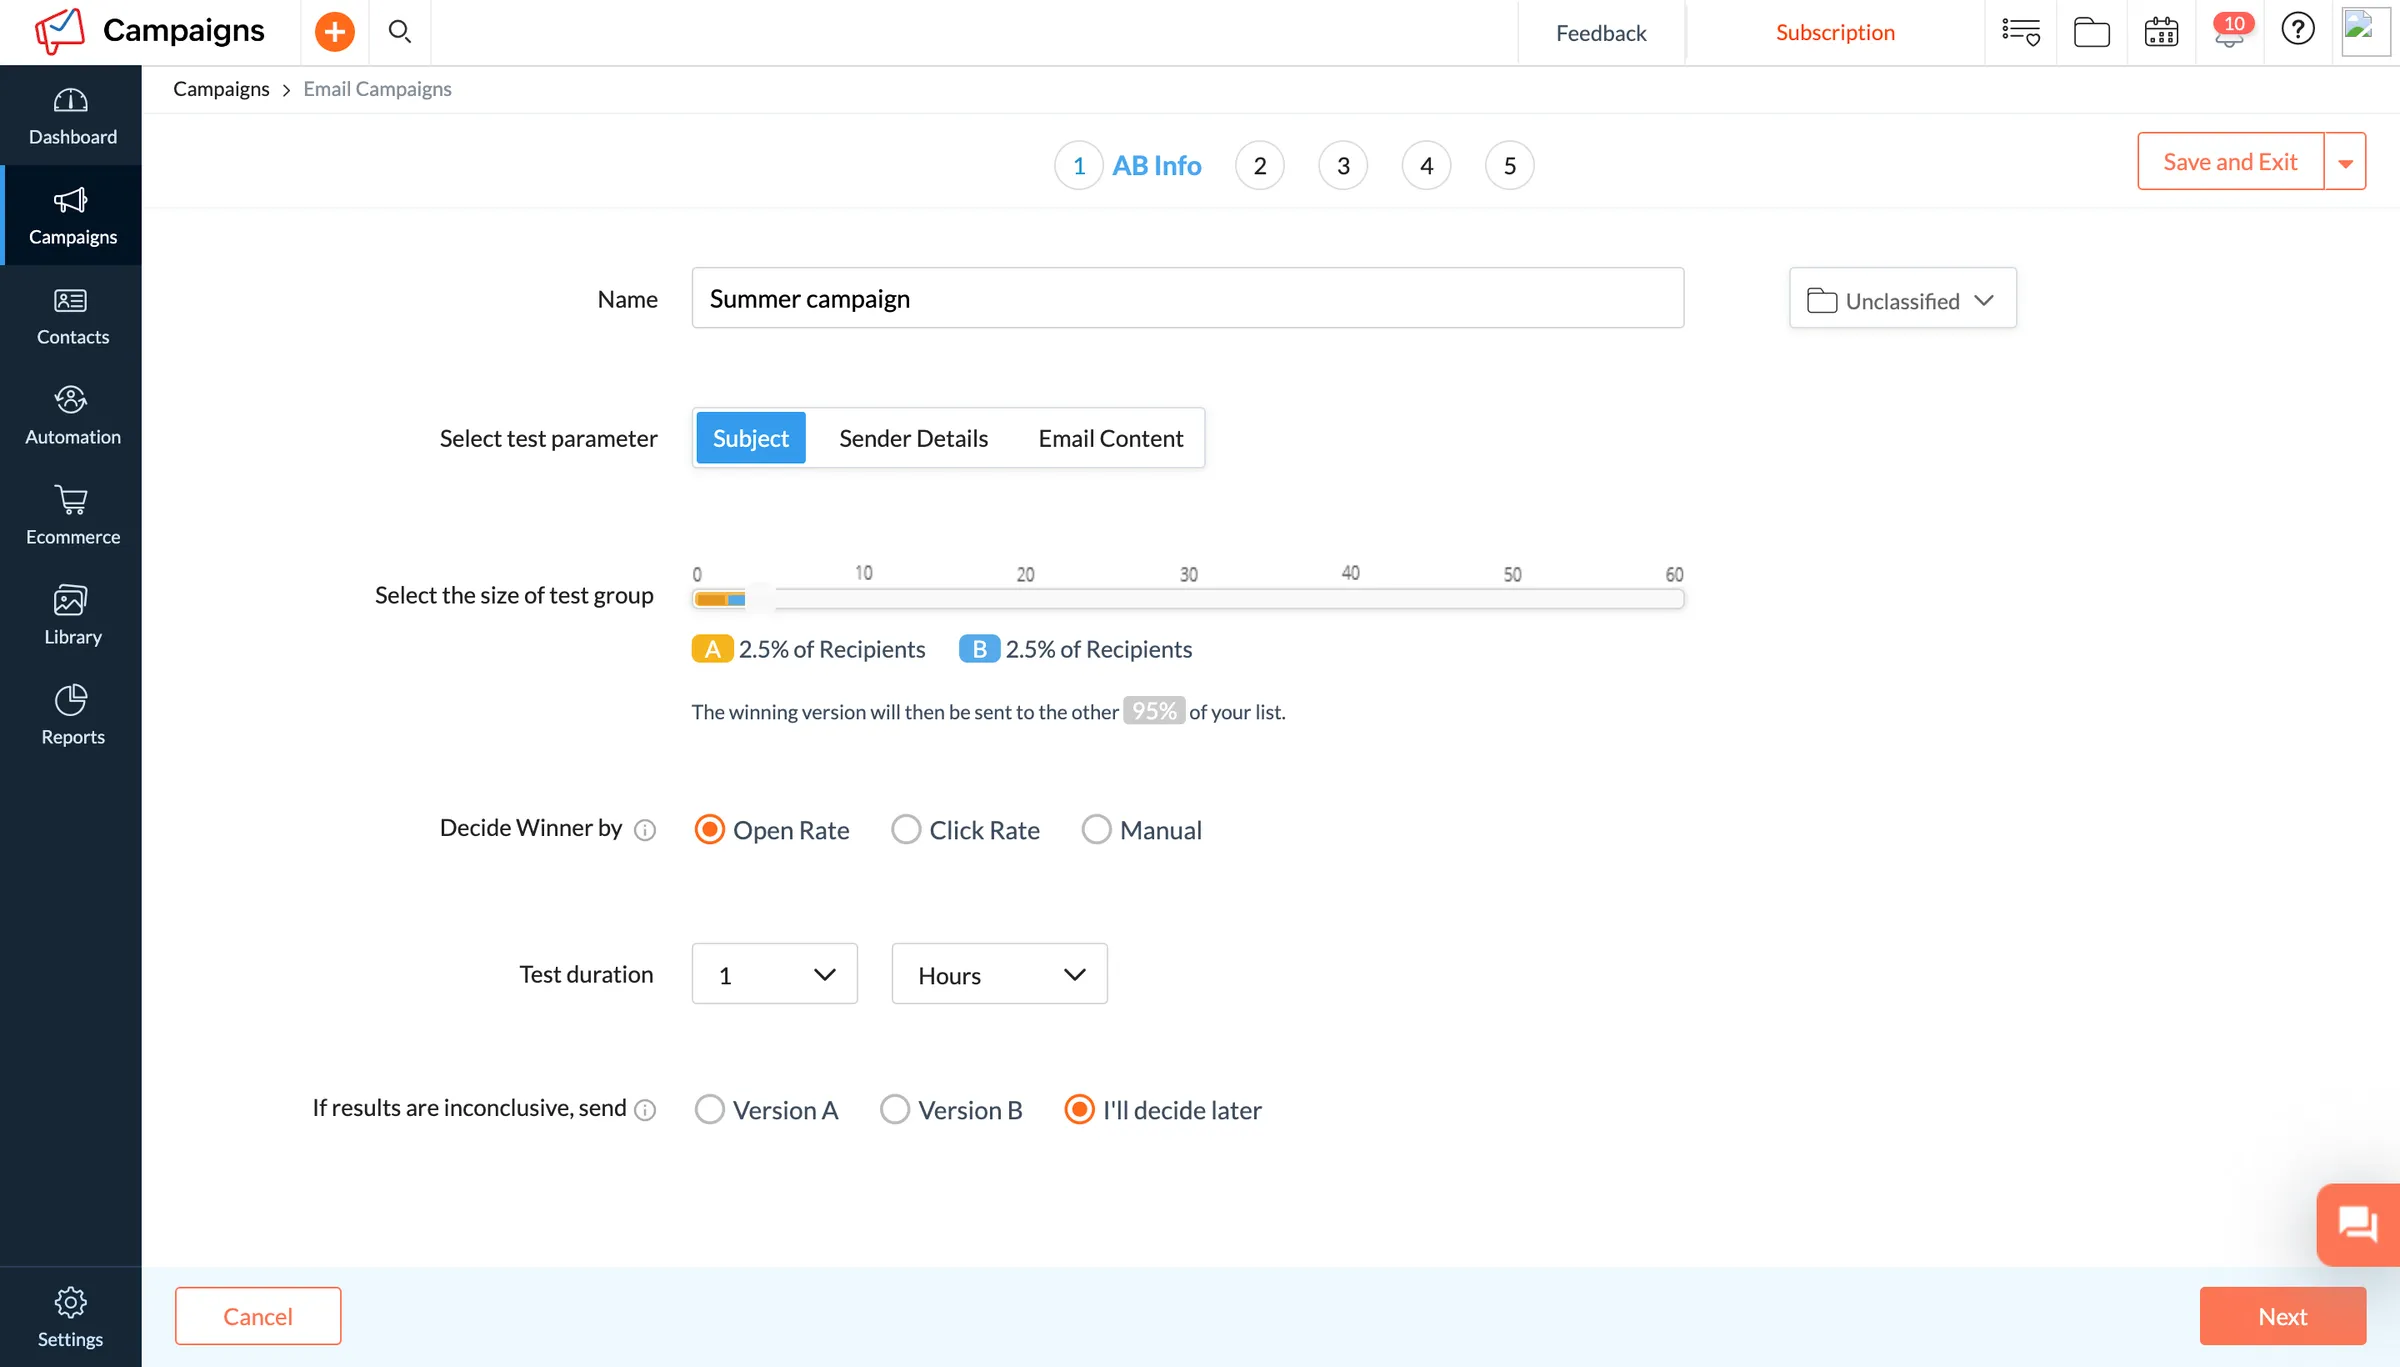Select the Sender Details tab
The image size is (2400, 1367).
pos(912,437)
